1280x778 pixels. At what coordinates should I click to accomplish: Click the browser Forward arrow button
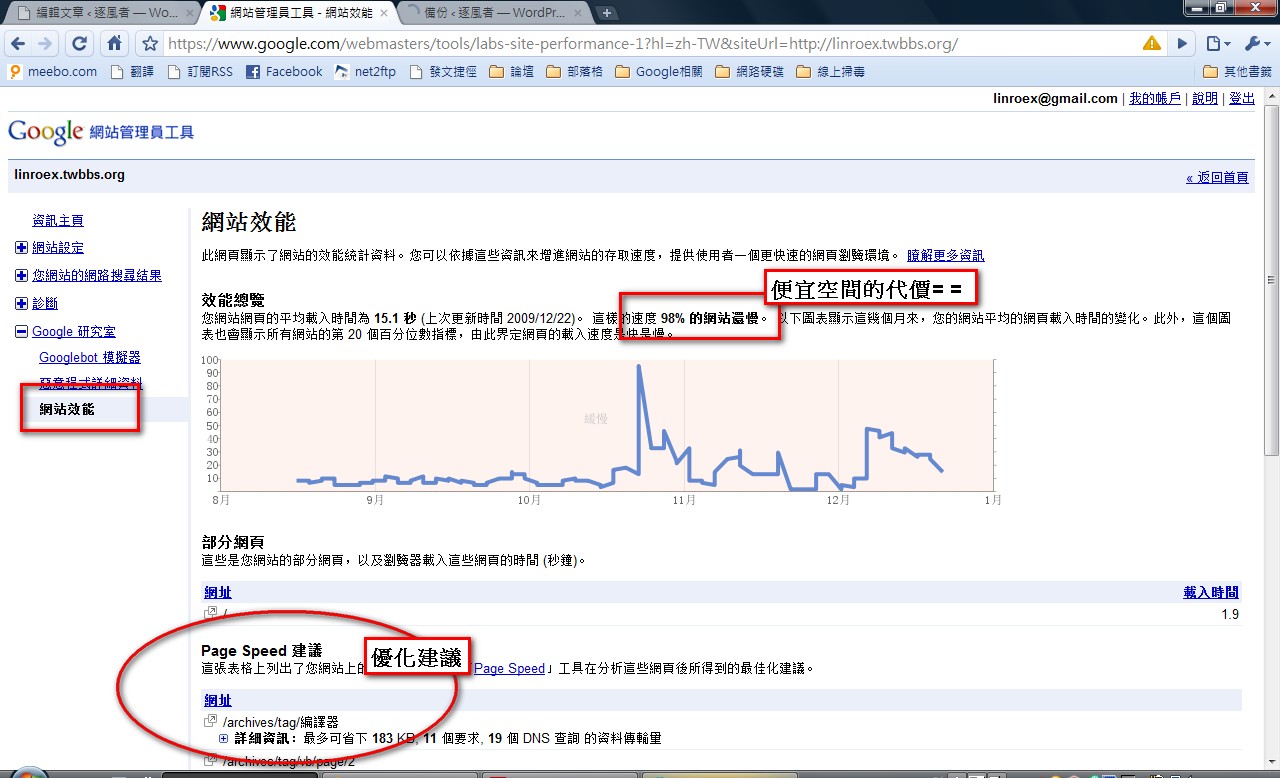click(45, 44)
